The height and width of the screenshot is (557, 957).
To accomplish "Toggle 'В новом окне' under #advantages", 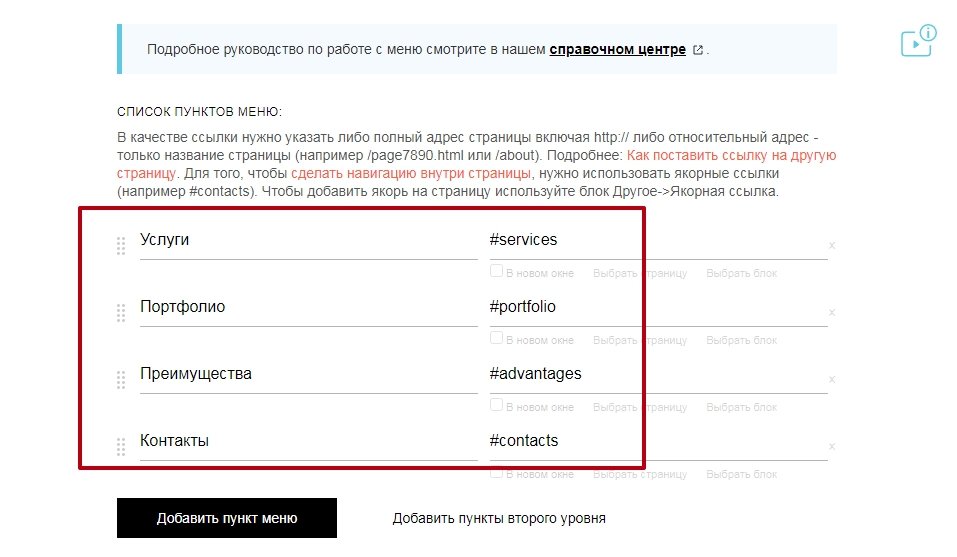I will [496, 405].
